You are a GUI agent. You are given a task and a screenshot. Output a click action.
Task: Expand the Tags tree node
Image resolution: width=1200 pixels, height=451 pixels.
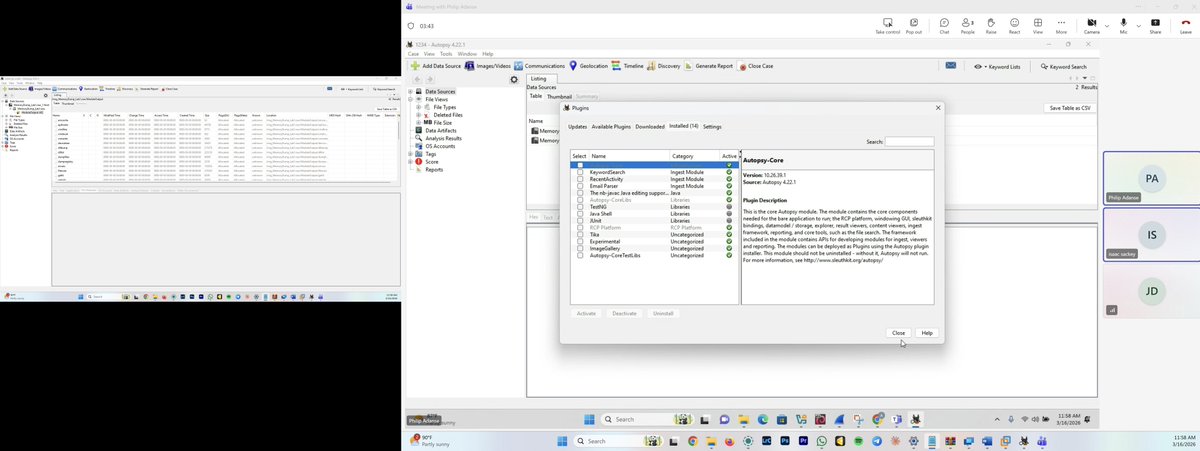[410, 154]
